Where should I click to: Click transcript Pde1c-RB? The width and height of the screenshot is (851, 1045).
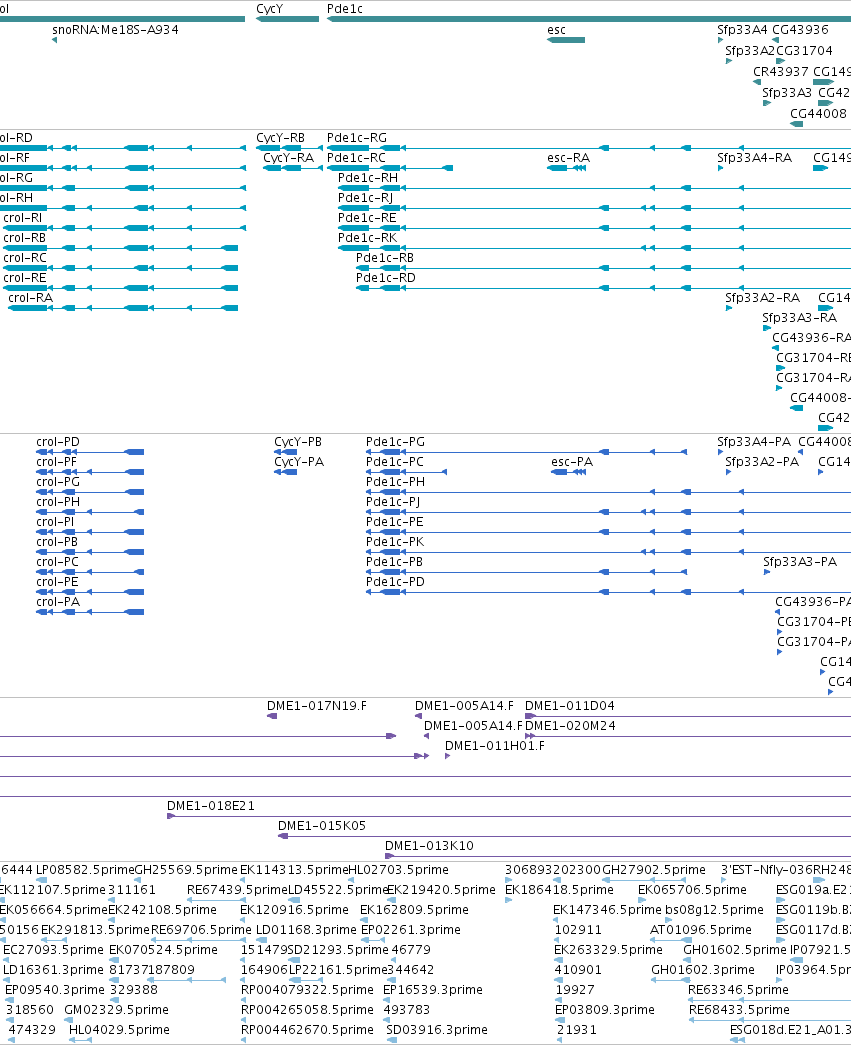[385, 258]
